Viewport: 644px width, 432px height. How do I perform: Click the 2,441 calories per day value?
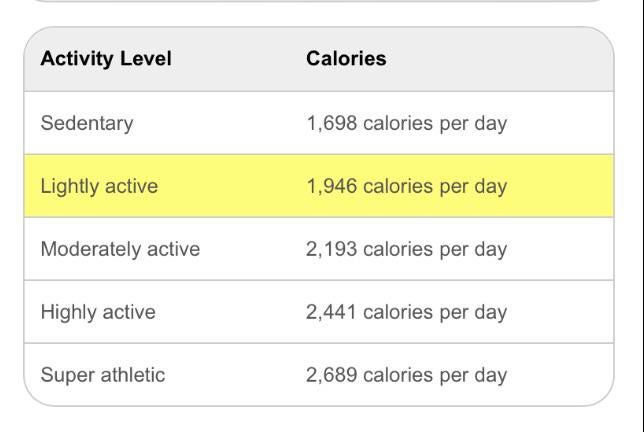pos(406,312)
